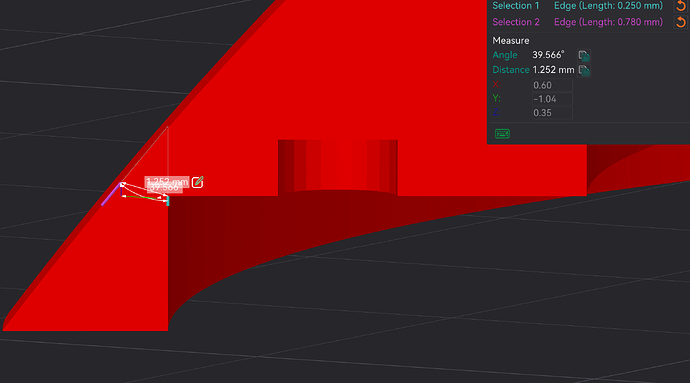690x383 pixels.
Task: Open keyboard shortcuts via the green keyboard icon
Action: click(x=502, y=134)
